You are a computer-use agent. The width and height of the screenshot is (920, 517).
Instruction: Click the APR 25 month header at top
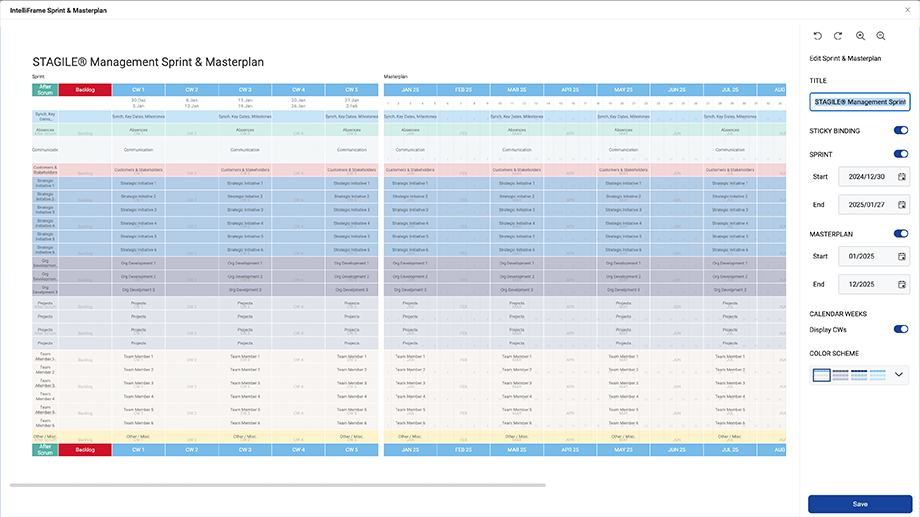pyautogui.click(x=570, y=90)
